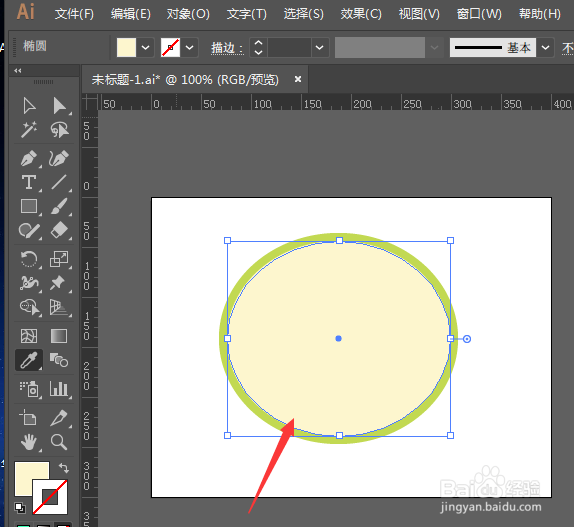Viewport: 574px width, 527px height.
Task: Choose the Rectangle tool
Action: 29,206
